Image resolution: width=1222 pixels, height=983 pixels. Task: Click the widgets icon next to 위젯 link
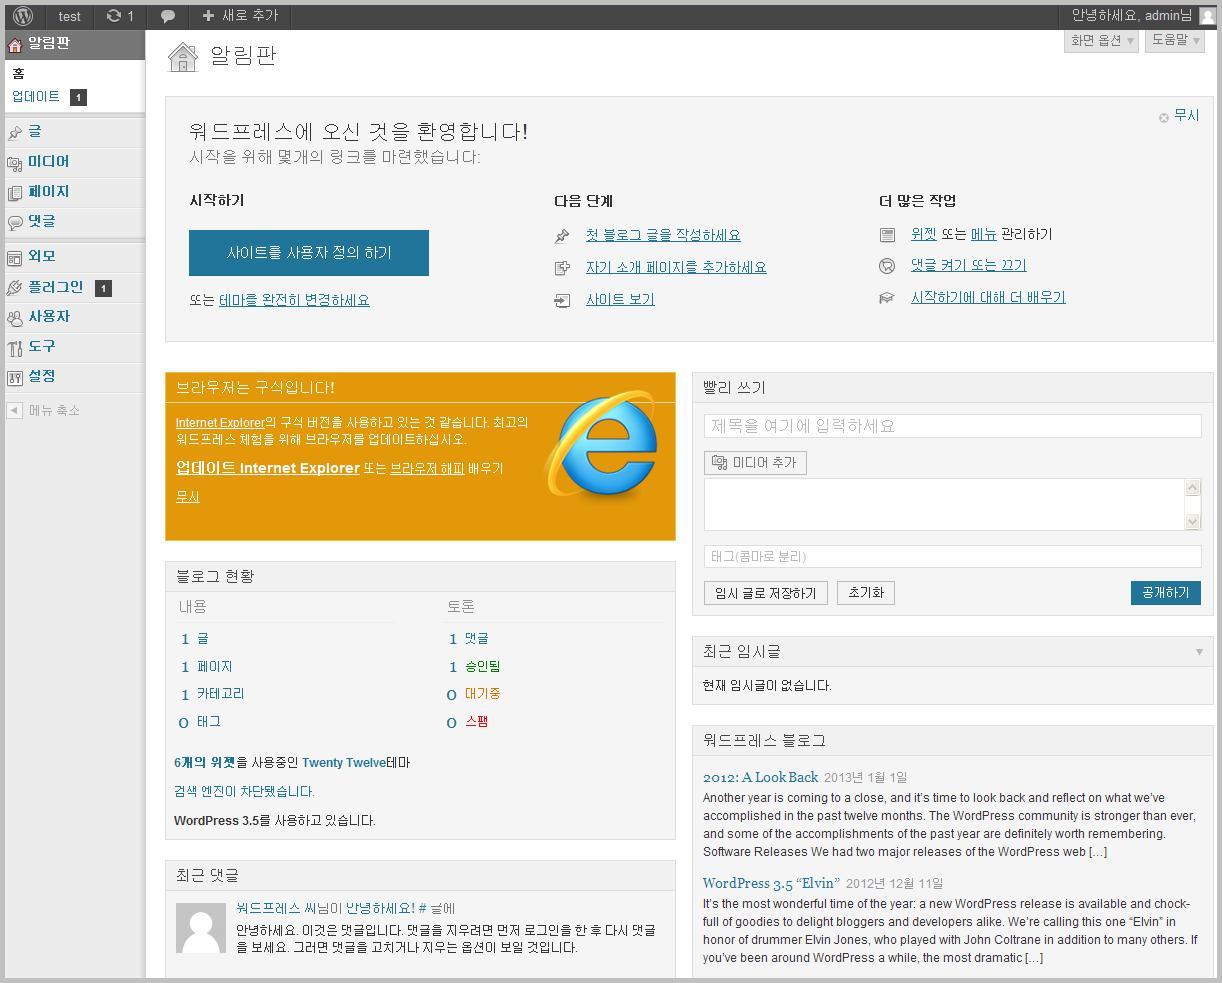tap(887, 235)
